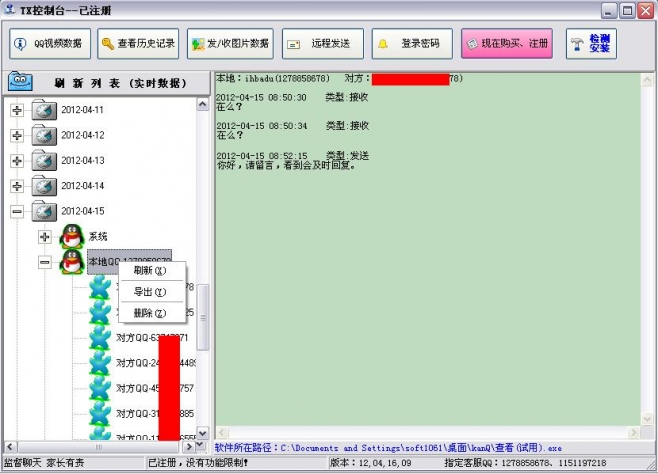Click the folder icon for 2012-04-11
The image size is (658, 474).
[44, 110]
